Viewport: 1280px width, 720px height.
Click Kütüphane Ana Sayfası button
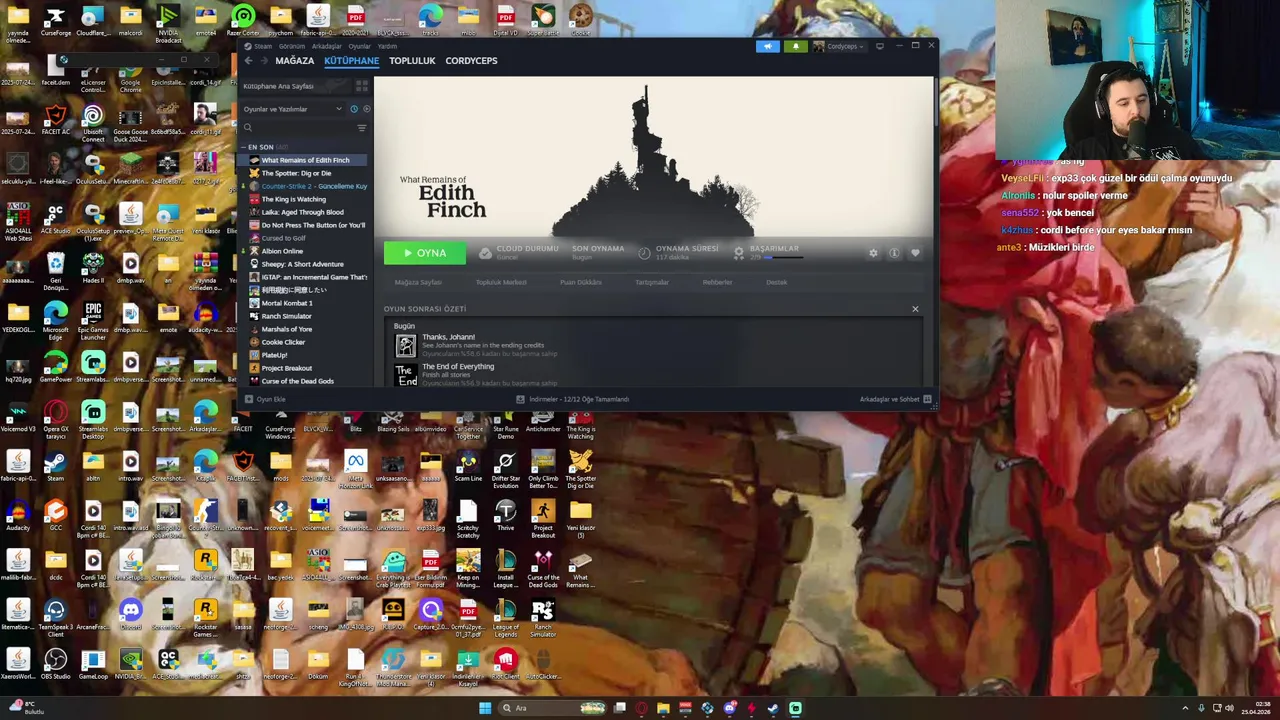tap(296, 86)
